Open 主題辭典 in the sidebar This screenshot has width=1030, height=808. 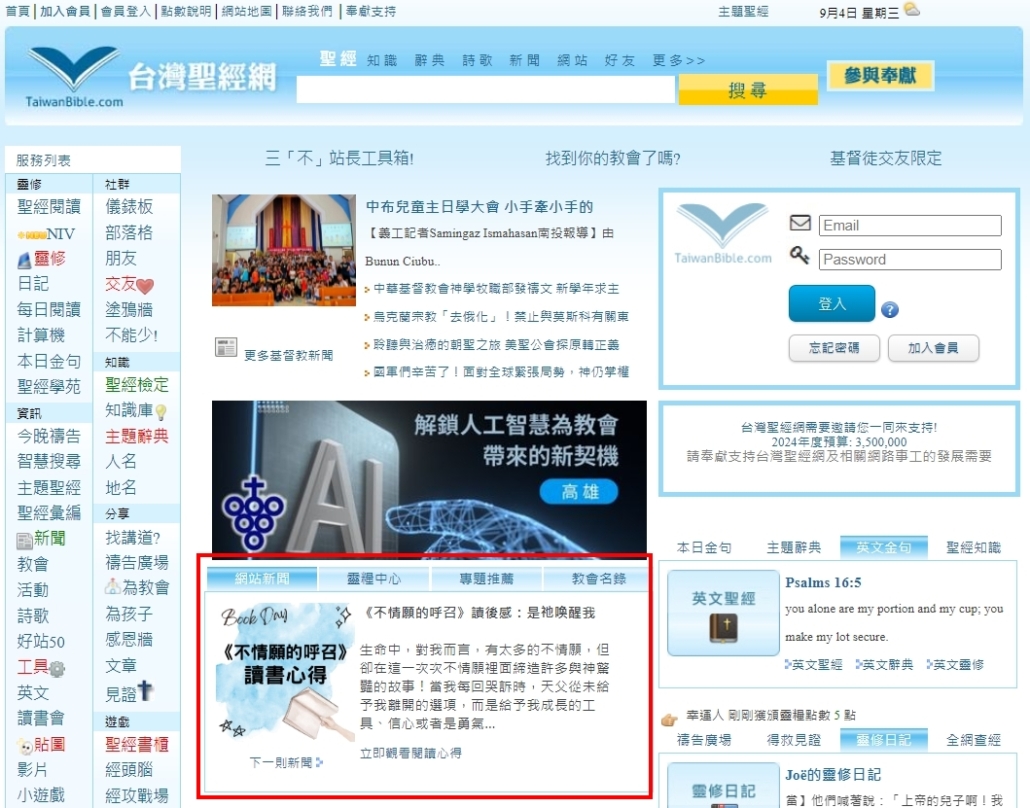coord(137,436)
